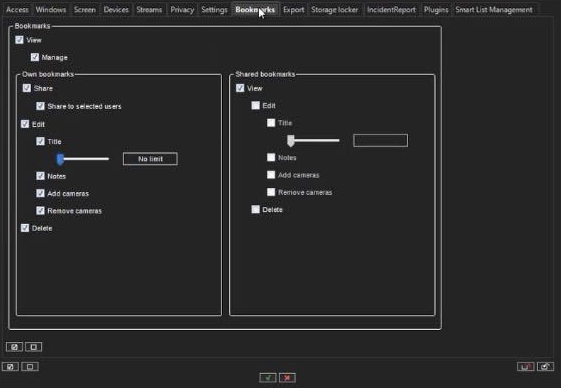561x388 pixels.
Task: Check Notes under Shared bookmarks
Action: pos(271,157)
